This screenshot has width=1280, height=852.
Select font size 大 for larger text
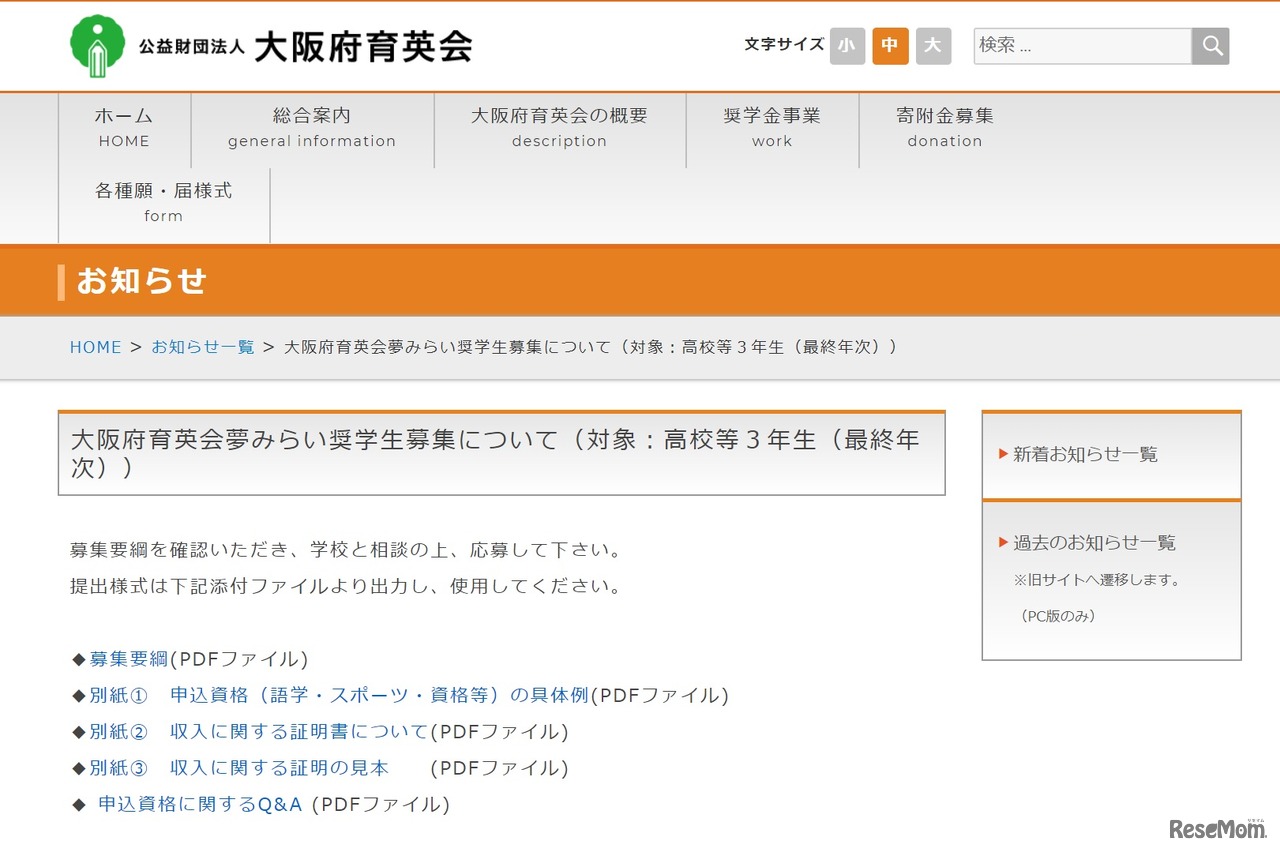tap(932, 46)
